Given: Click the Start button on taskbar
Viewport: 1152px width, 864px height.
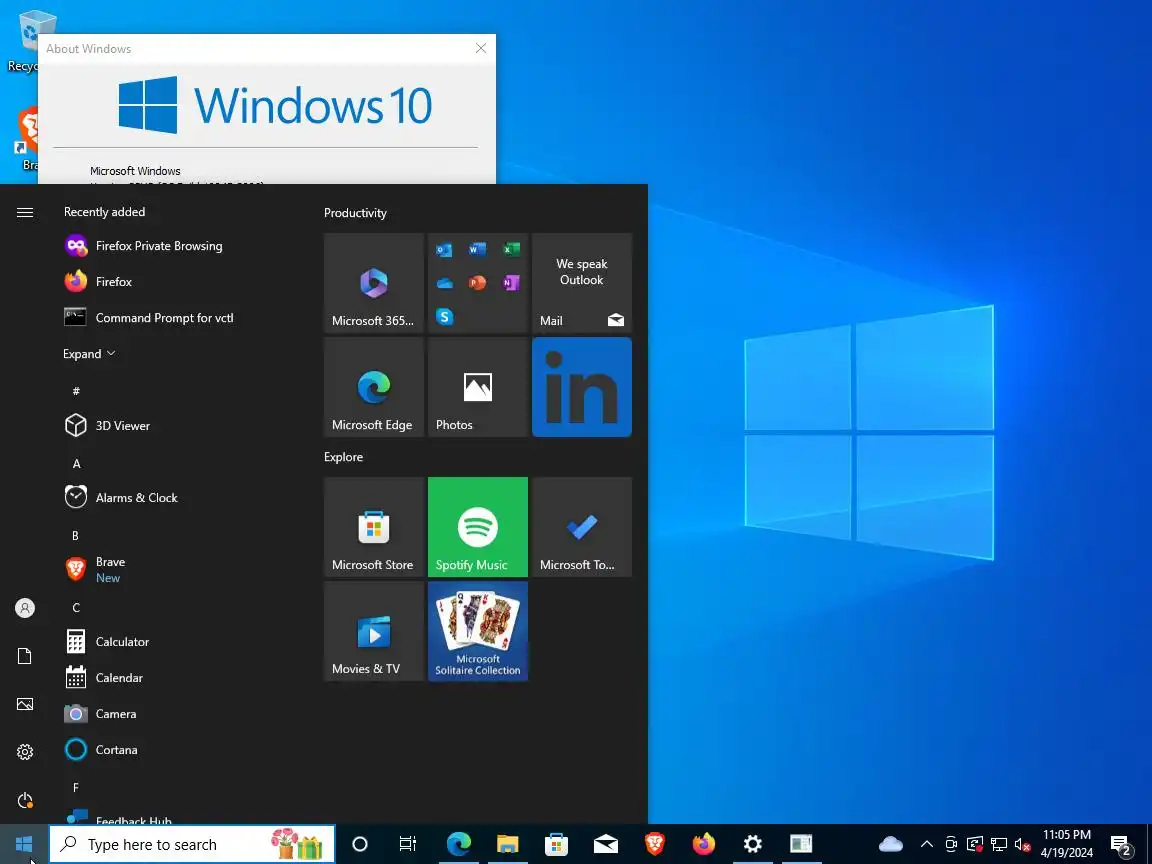Looking at the screenshot, I should (24, 844).
